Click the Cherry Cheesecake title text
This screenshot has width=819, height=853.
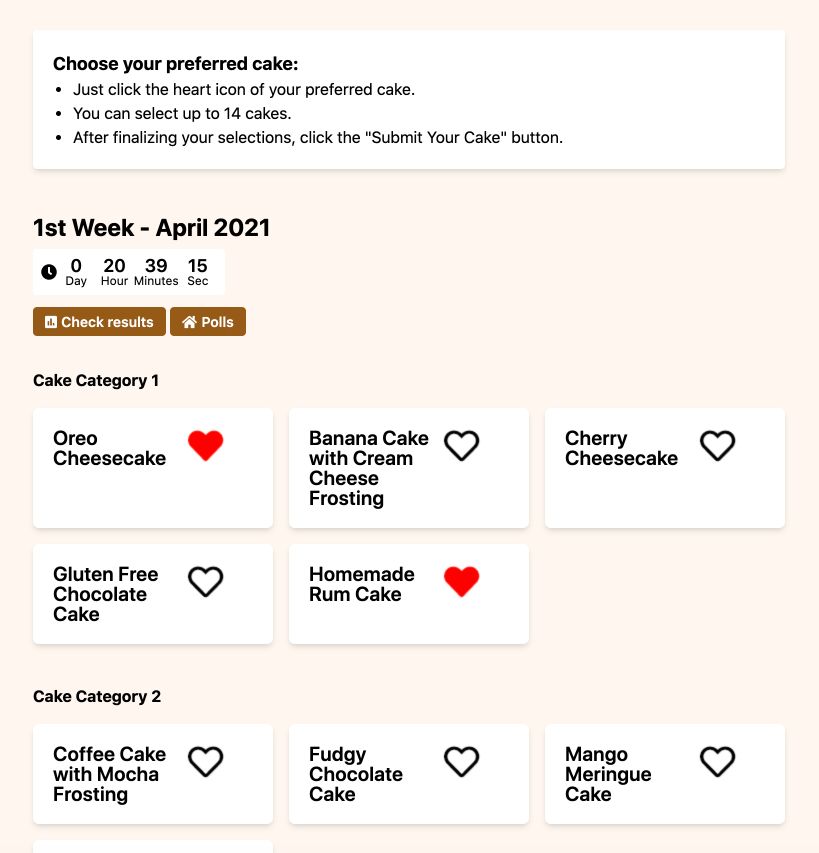click(621, 449)
